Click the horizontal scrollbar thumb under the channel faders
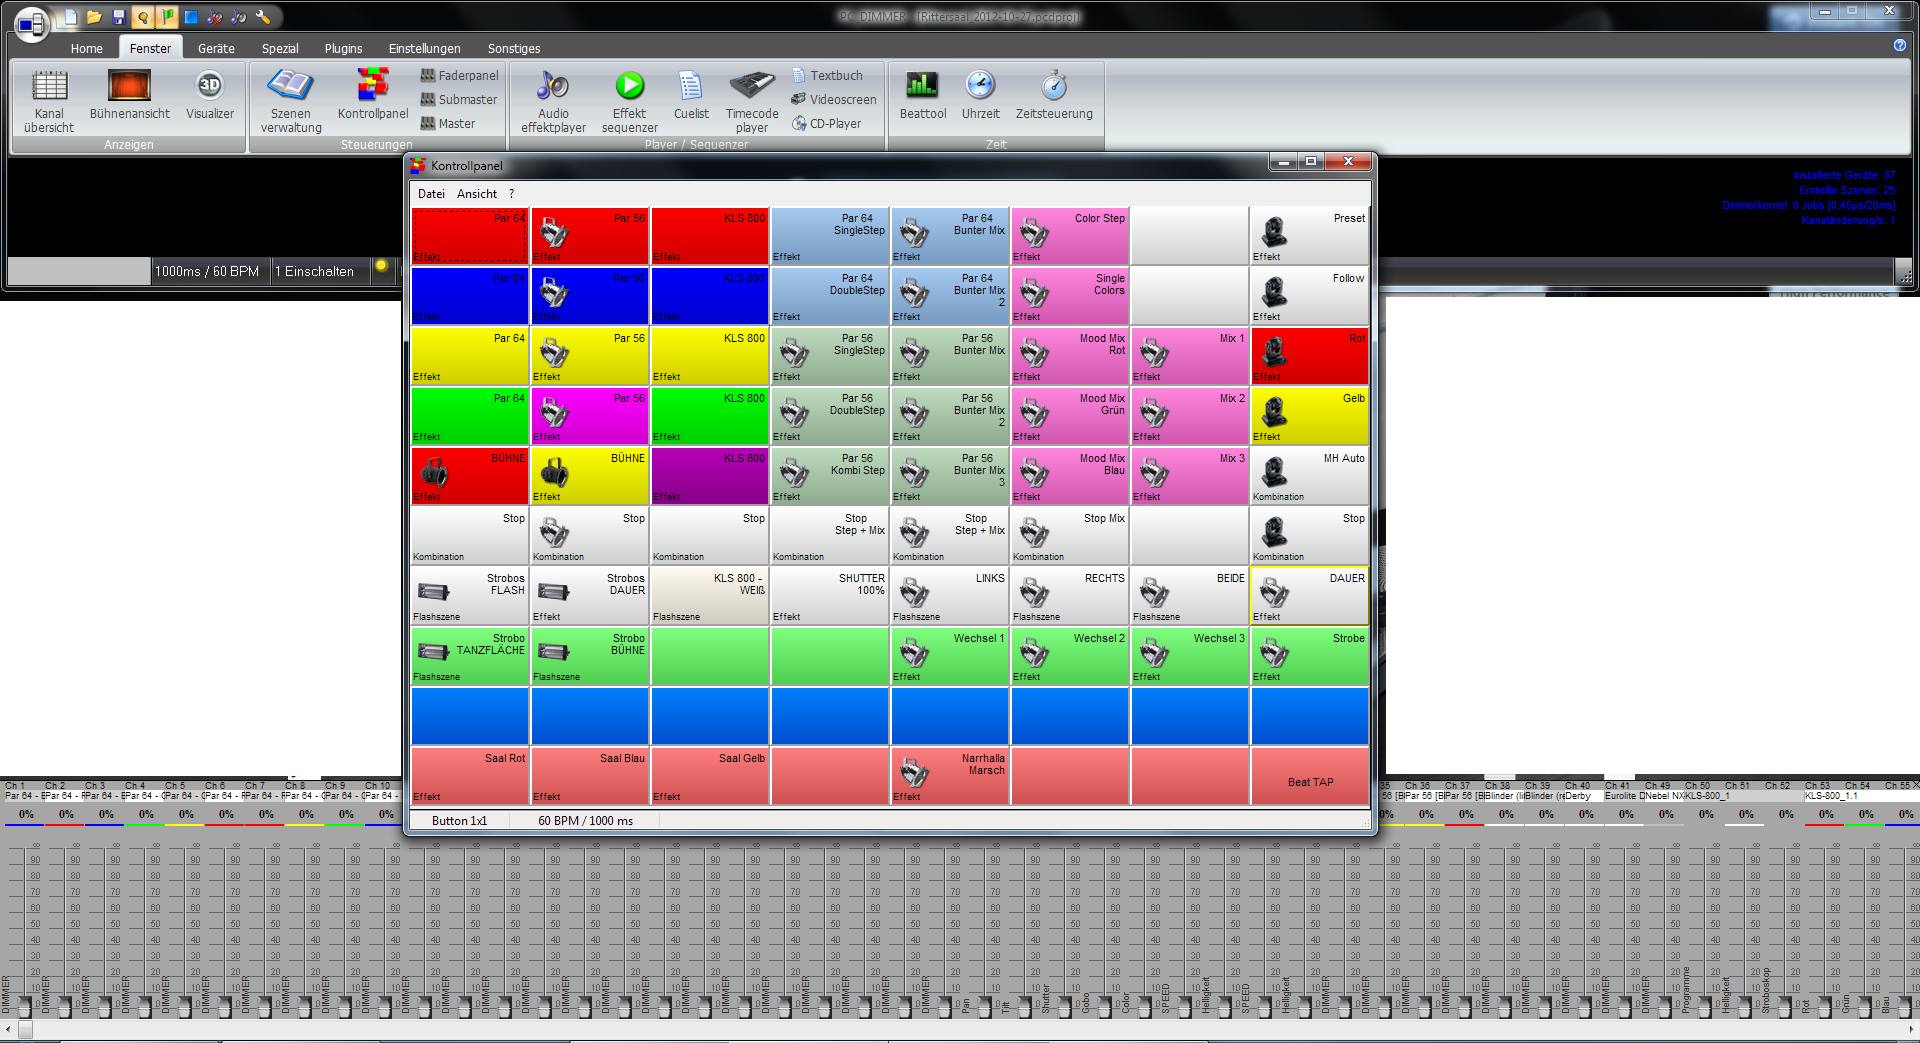 pyautogui.click(x=26, y=1028)
